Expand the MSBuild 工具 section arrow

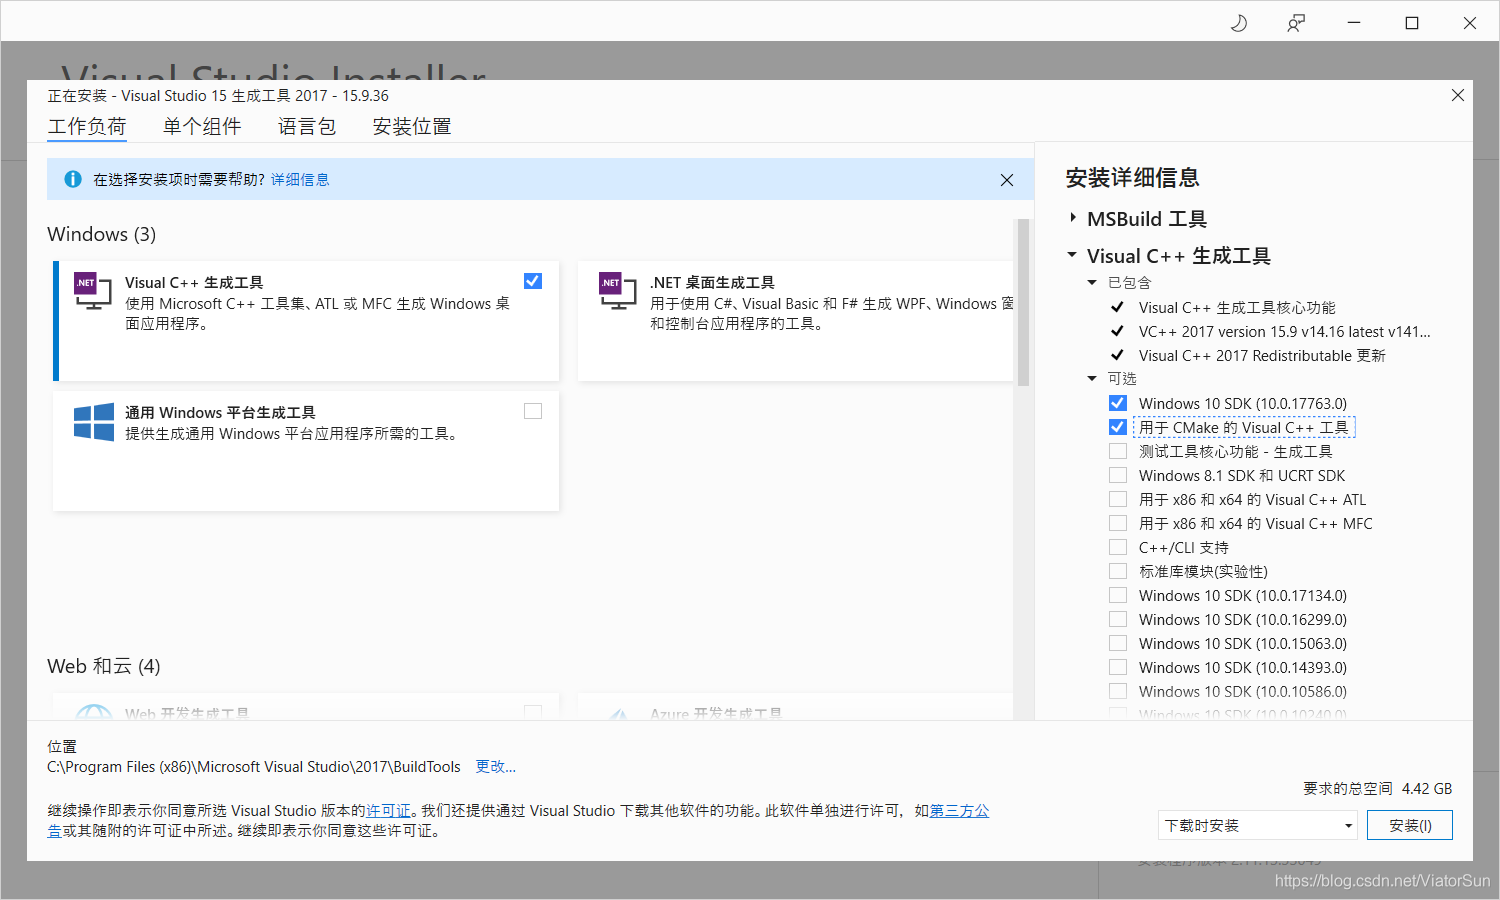[1073, 218]
